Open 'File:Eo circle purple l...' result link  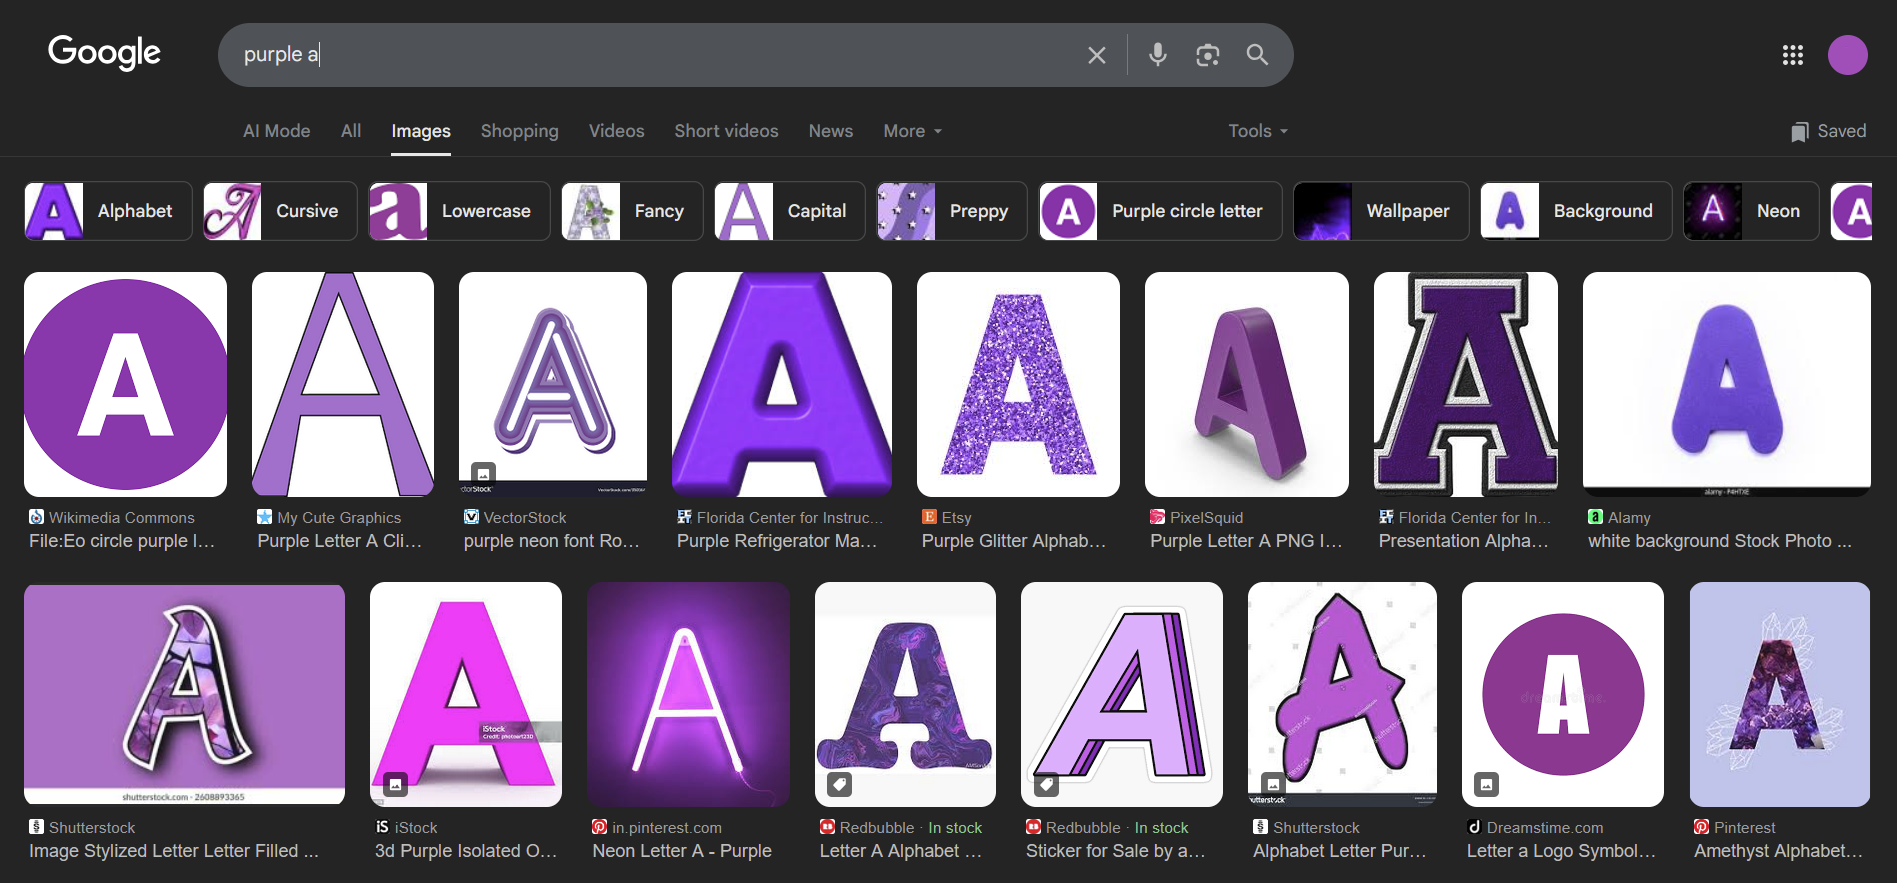pyautogui.click(x=122, y=541)
